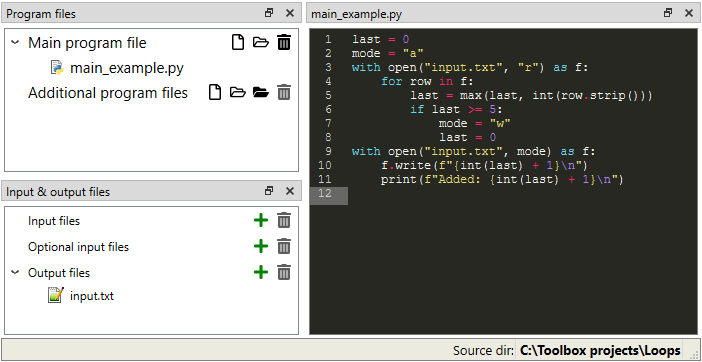
Task: Add an optional input file
Action: pyautogui.click(x=261, y=247)
